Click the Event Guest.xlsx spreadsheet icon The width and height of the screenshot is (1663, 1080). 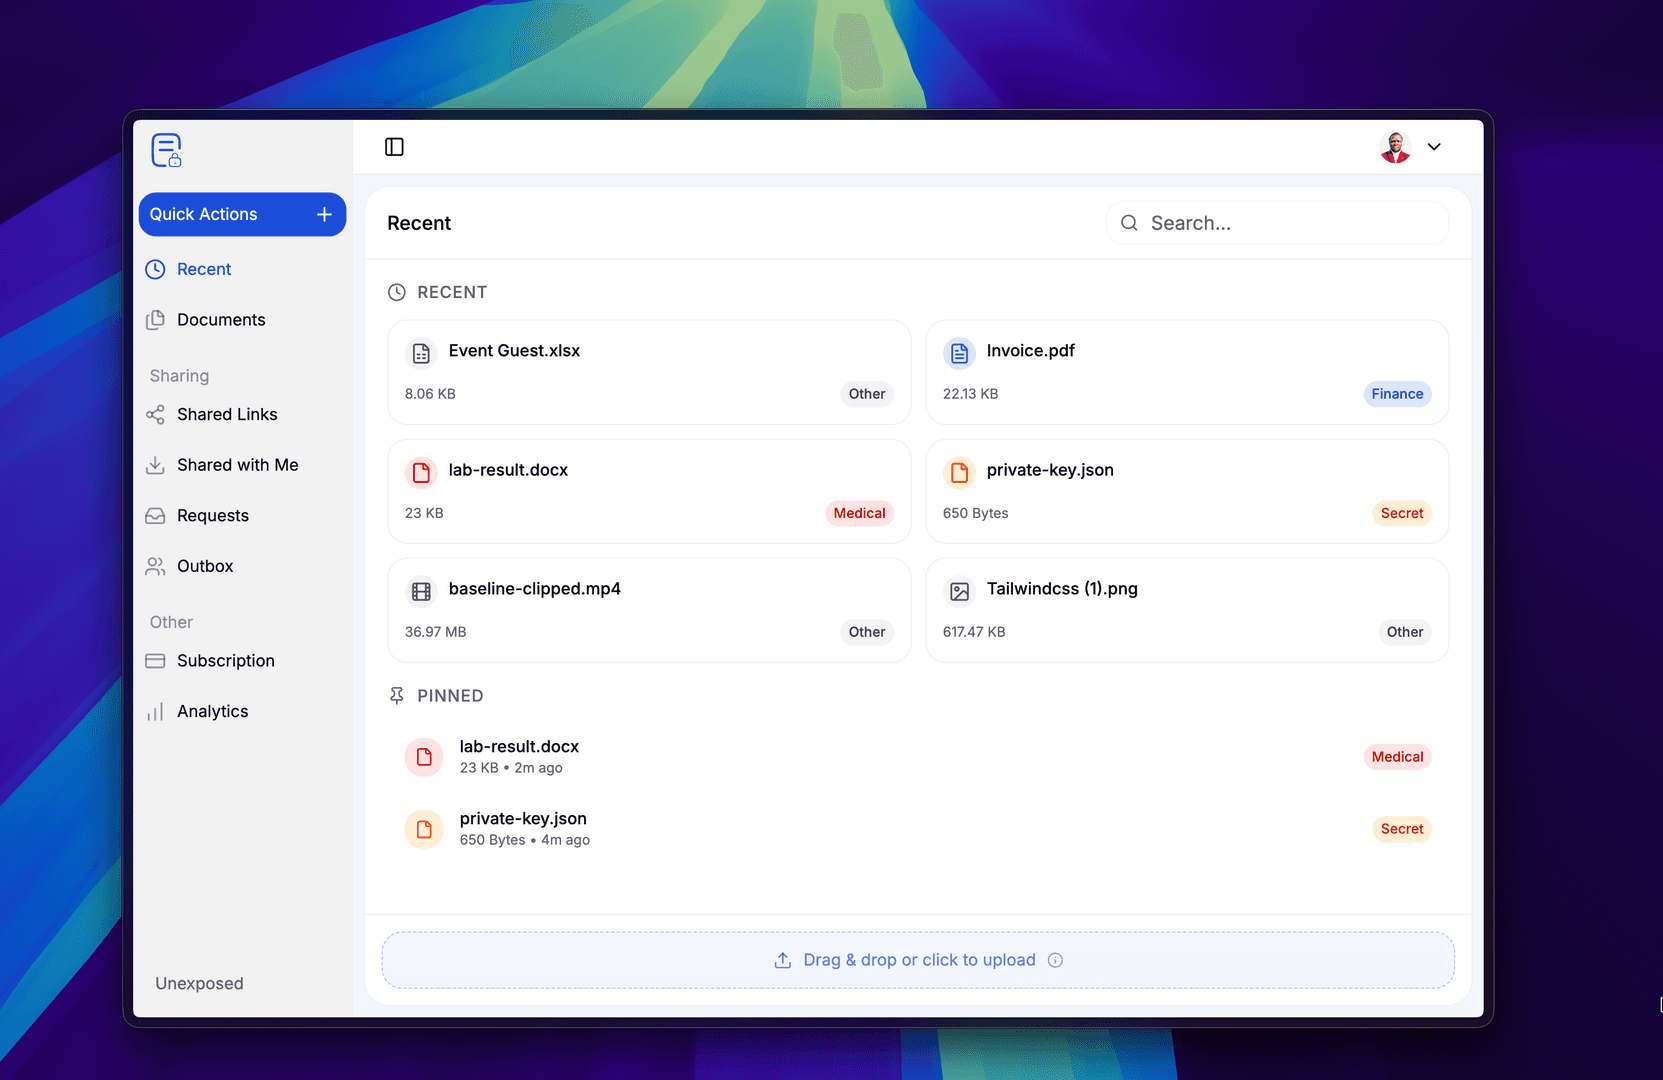tap(421, 353)
